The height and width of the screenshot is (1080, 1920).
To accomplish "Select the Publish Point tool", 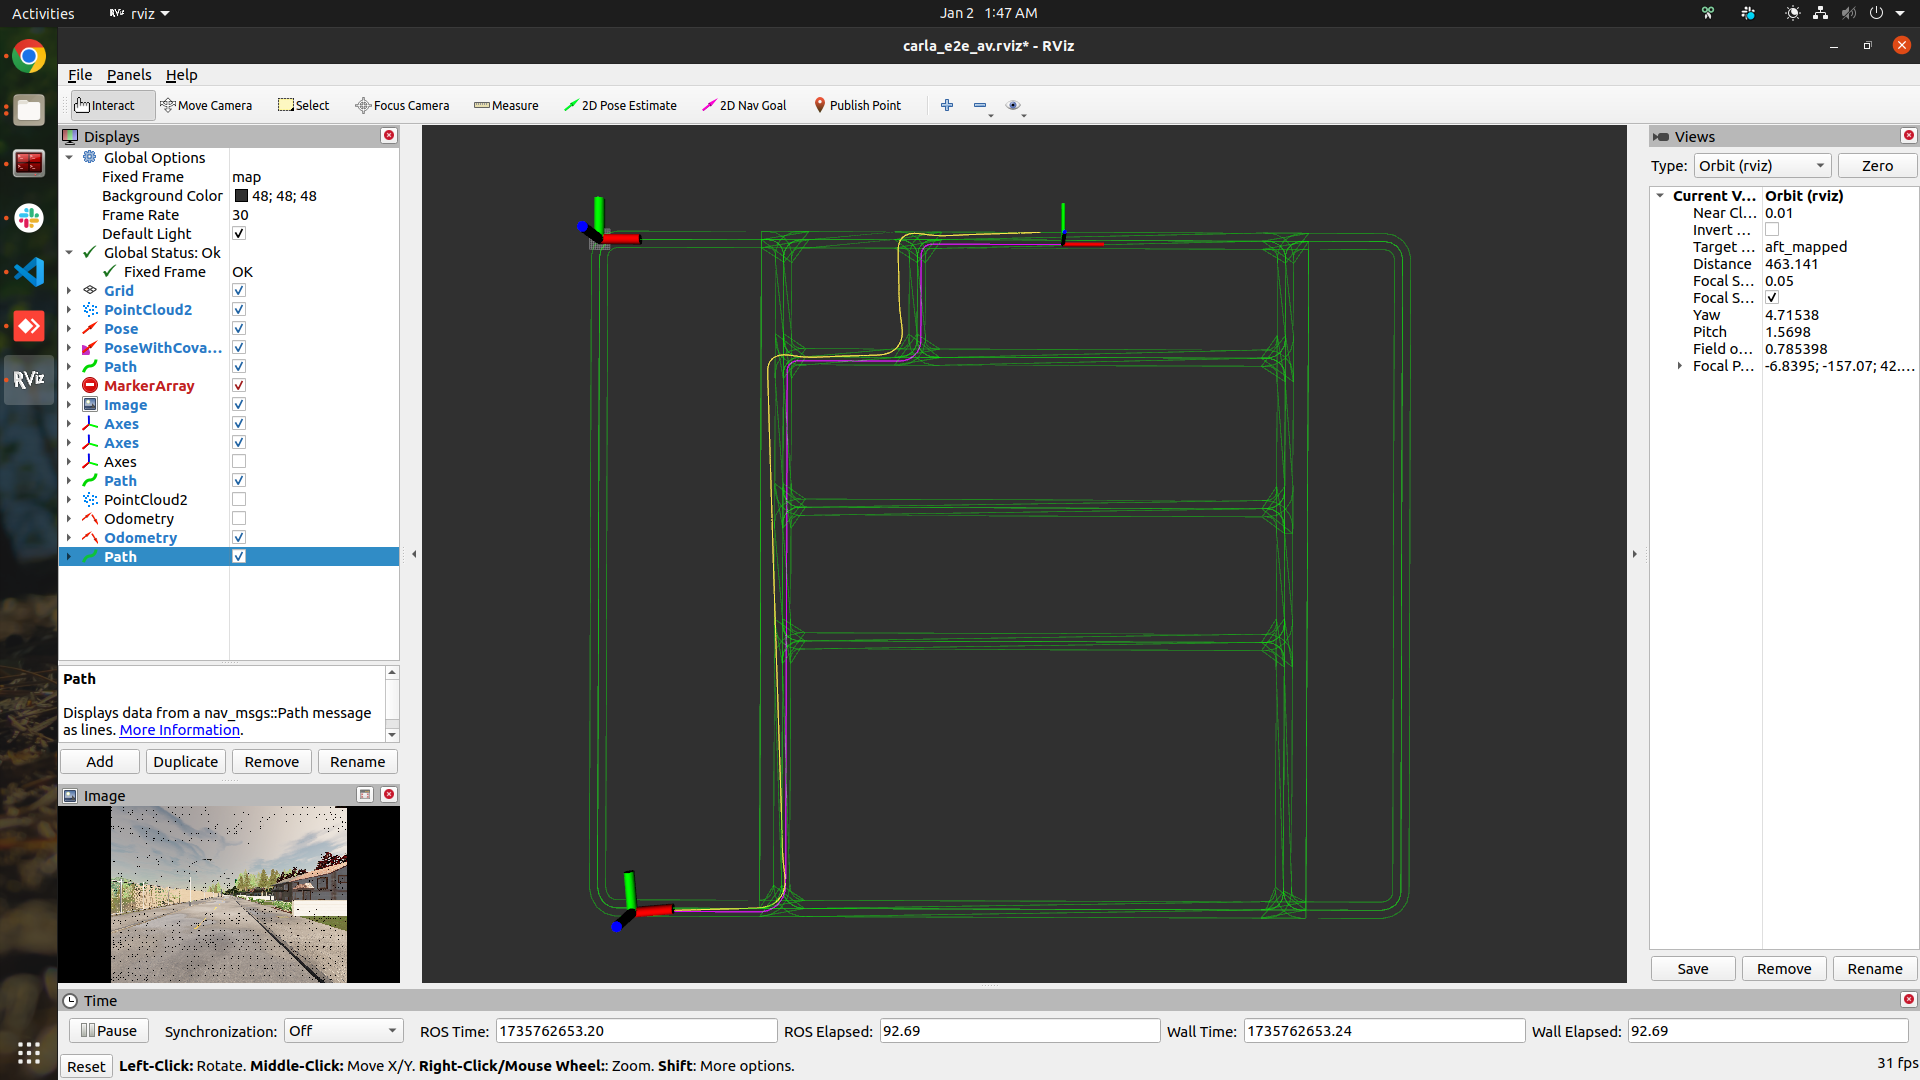I will [x=857, y=105].
